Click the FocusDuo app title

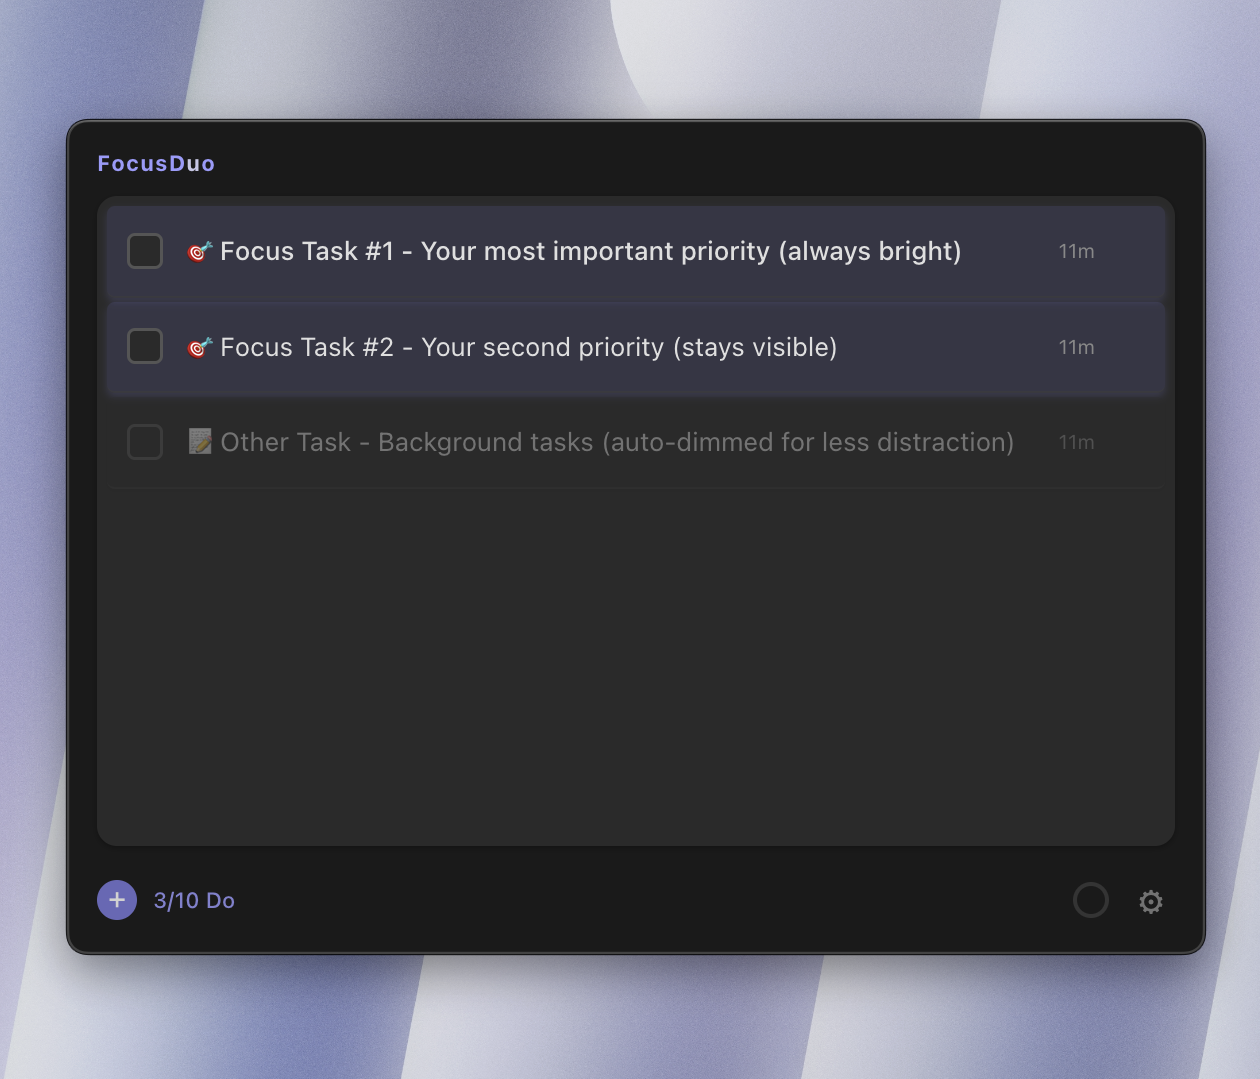[x=156, y=164]
